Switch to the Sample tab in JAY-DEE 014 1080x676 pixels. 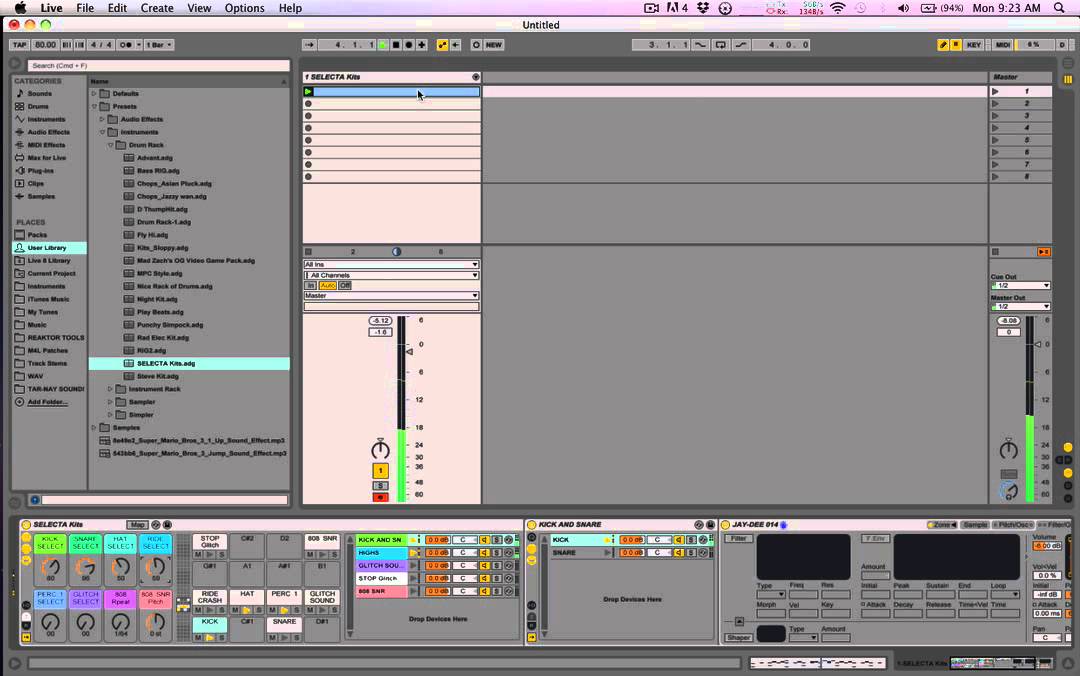975,525
